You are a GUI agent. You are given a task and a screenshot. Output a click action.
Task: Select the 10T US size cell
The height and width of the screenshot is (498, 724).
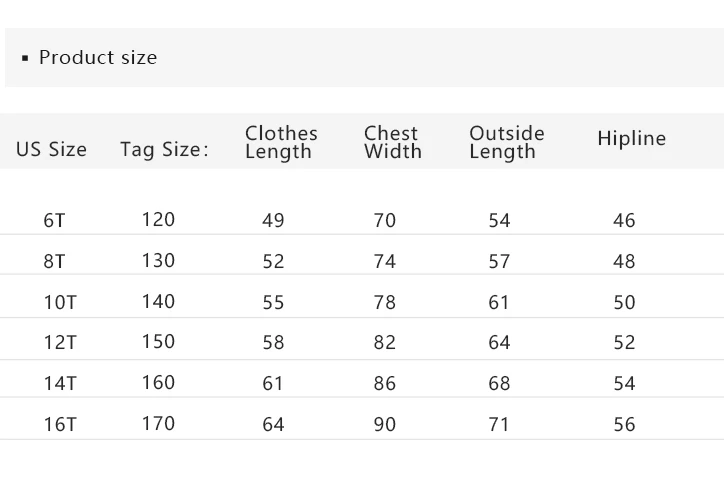(x=59, y=302)
